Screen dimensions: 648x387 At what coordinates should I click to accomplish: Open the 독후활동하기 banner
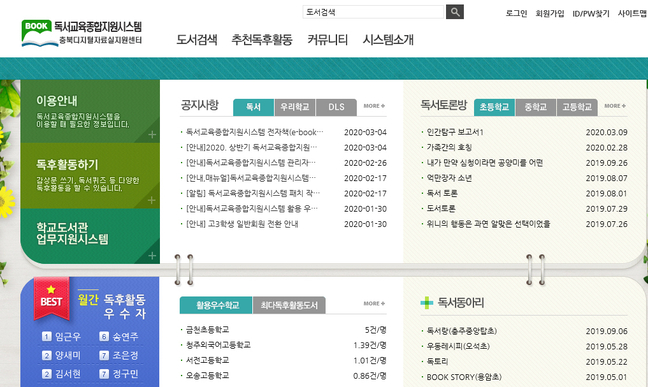pos(90,176)
